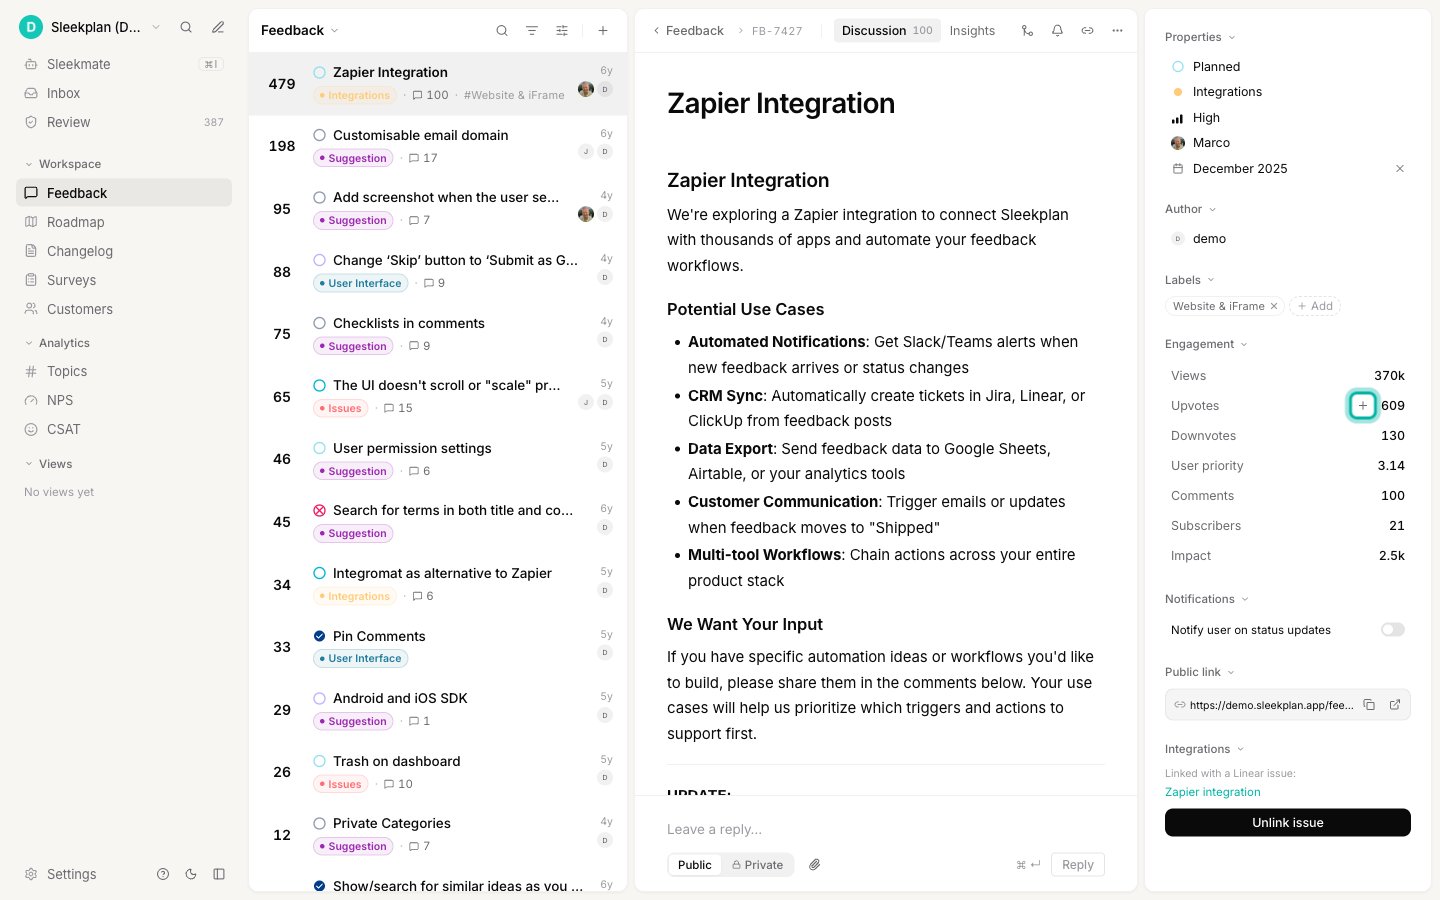Switch to dark mode with moon icon
Image resolution: width=1440 pixels, height=900 pixels.
pos(191,874)
